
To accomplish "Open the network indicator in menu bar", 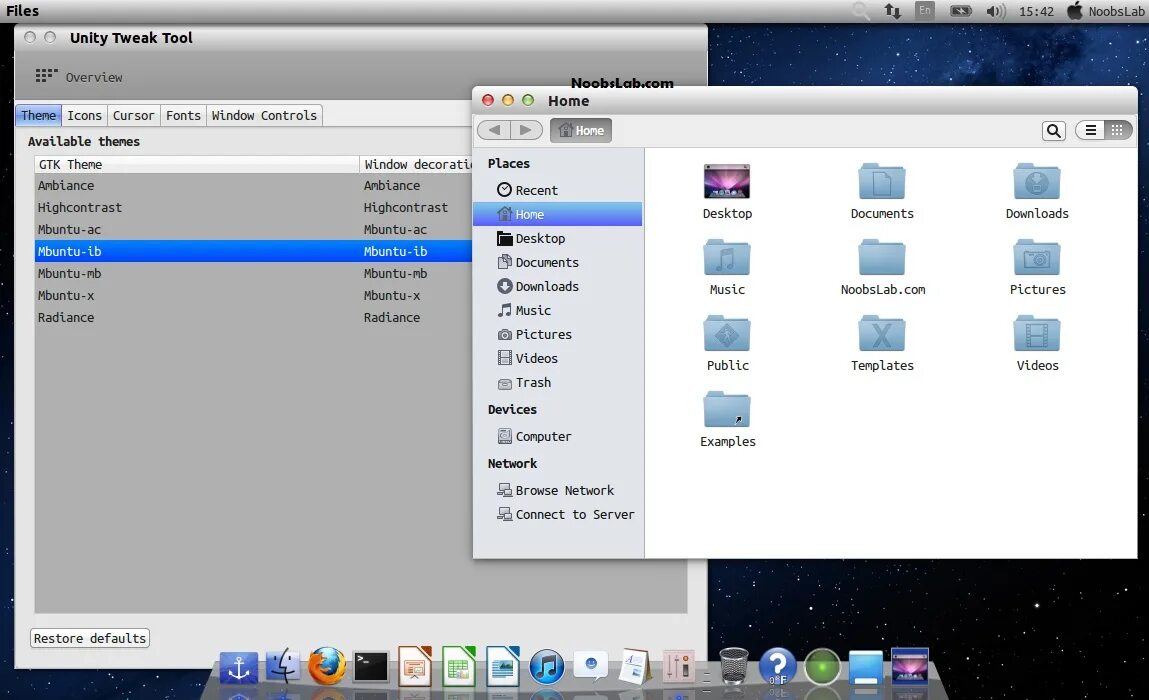I will point(892,11).
